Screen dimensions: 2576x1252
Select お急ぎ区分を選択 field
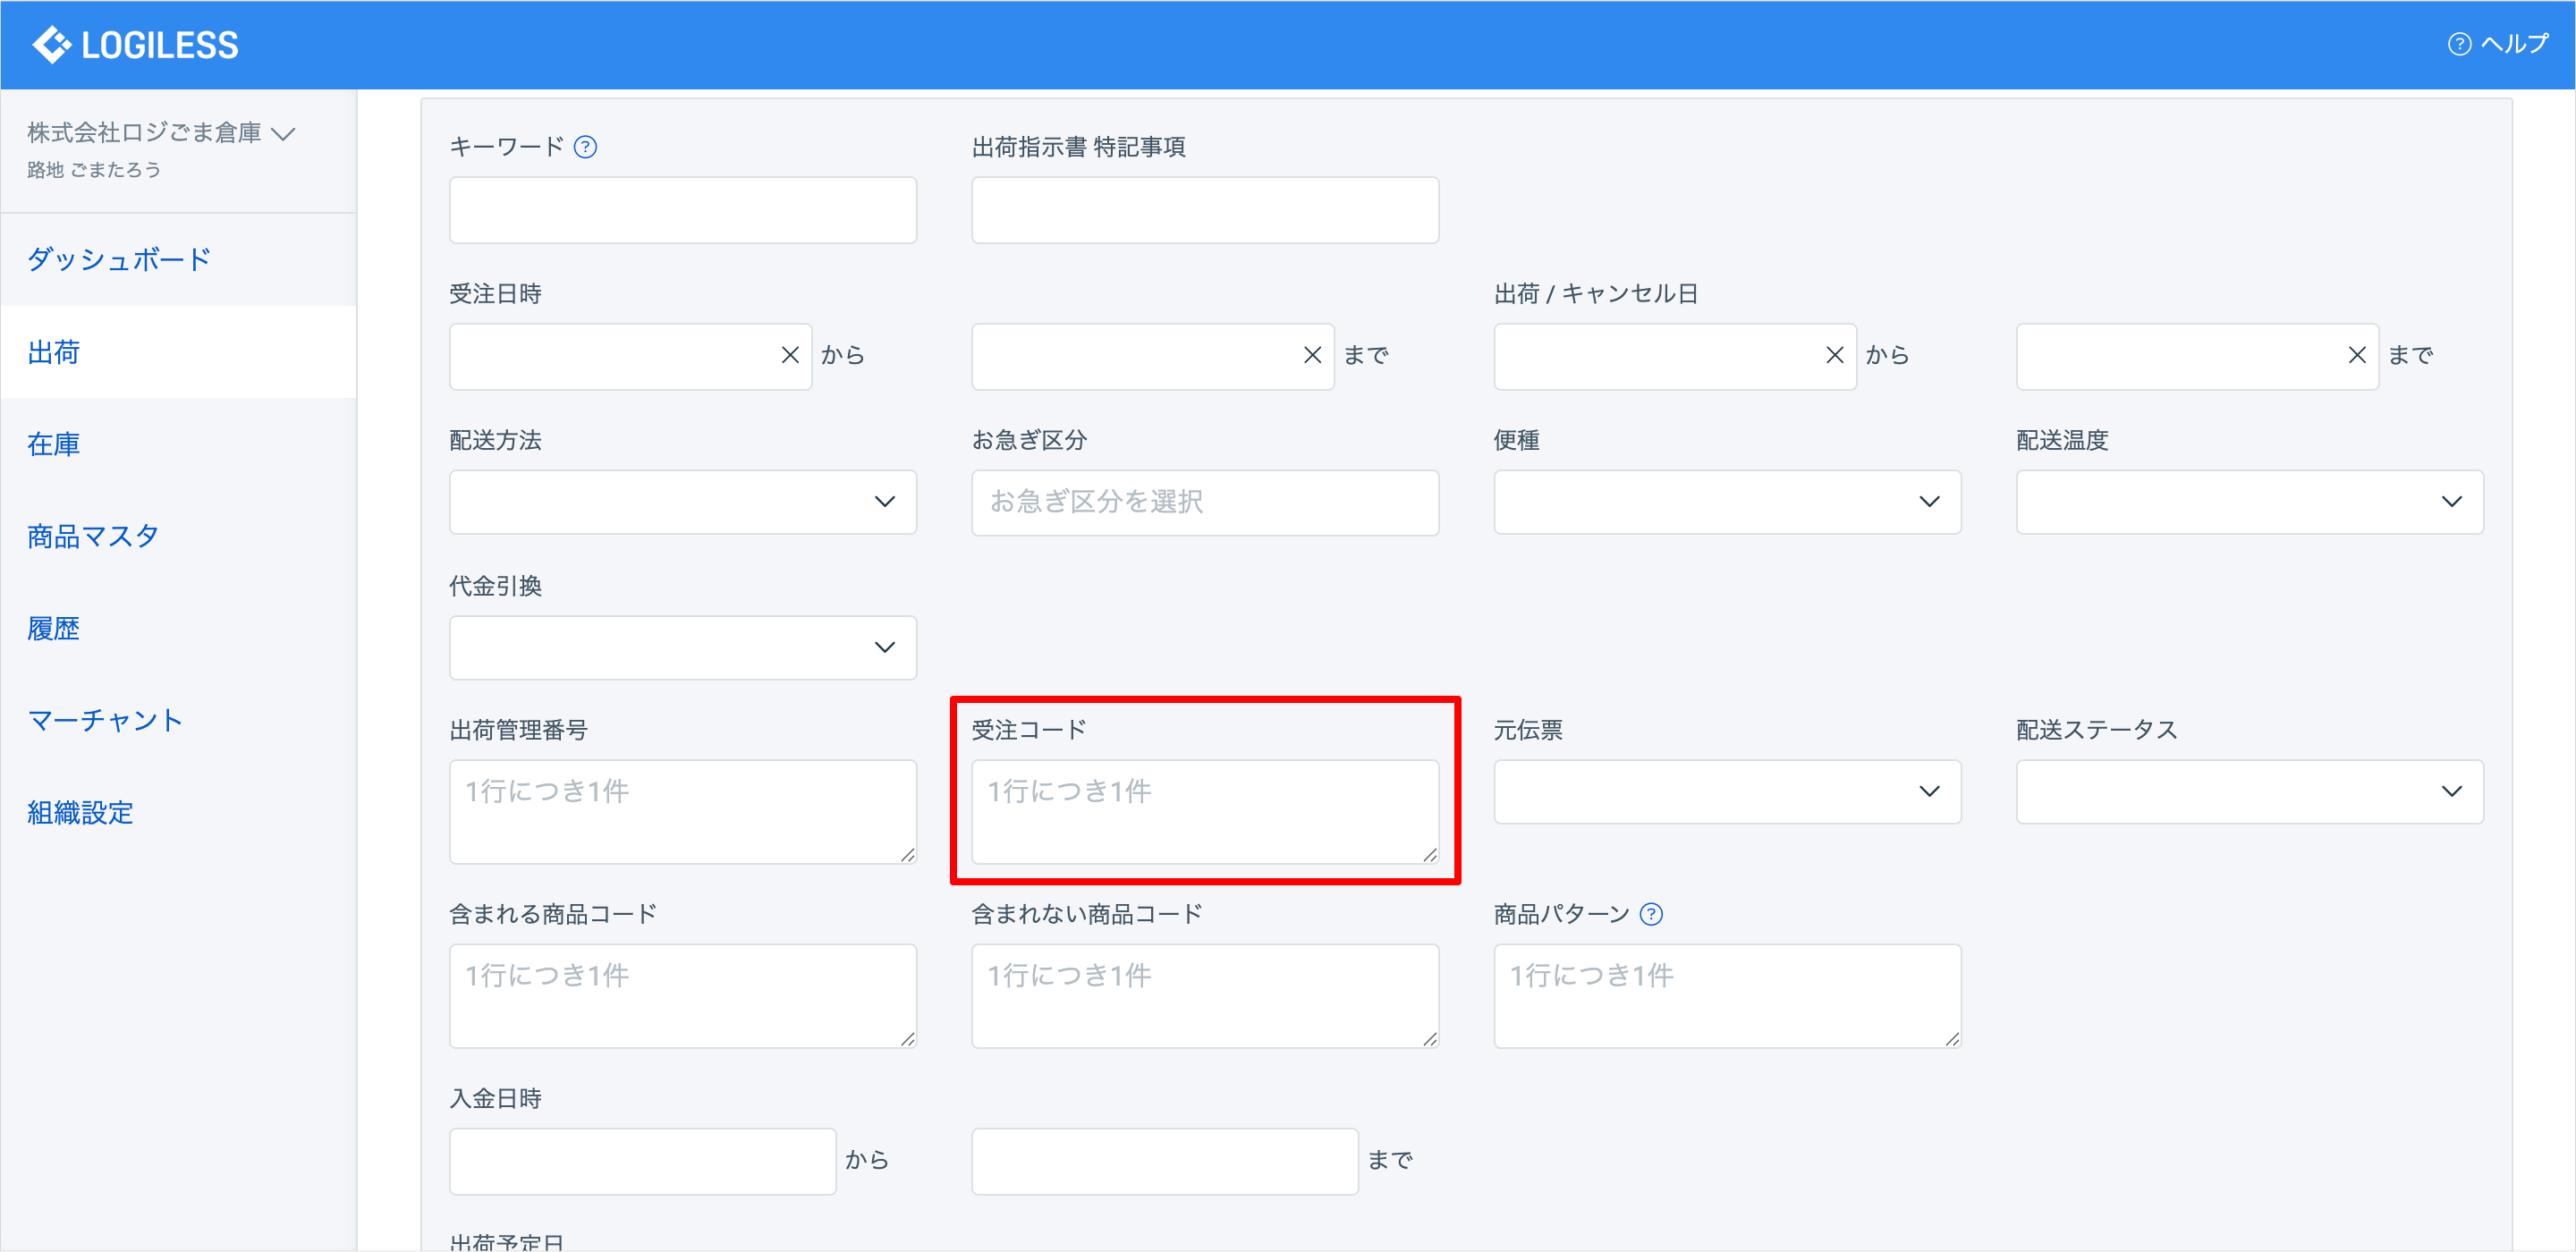pos(1205,502)
